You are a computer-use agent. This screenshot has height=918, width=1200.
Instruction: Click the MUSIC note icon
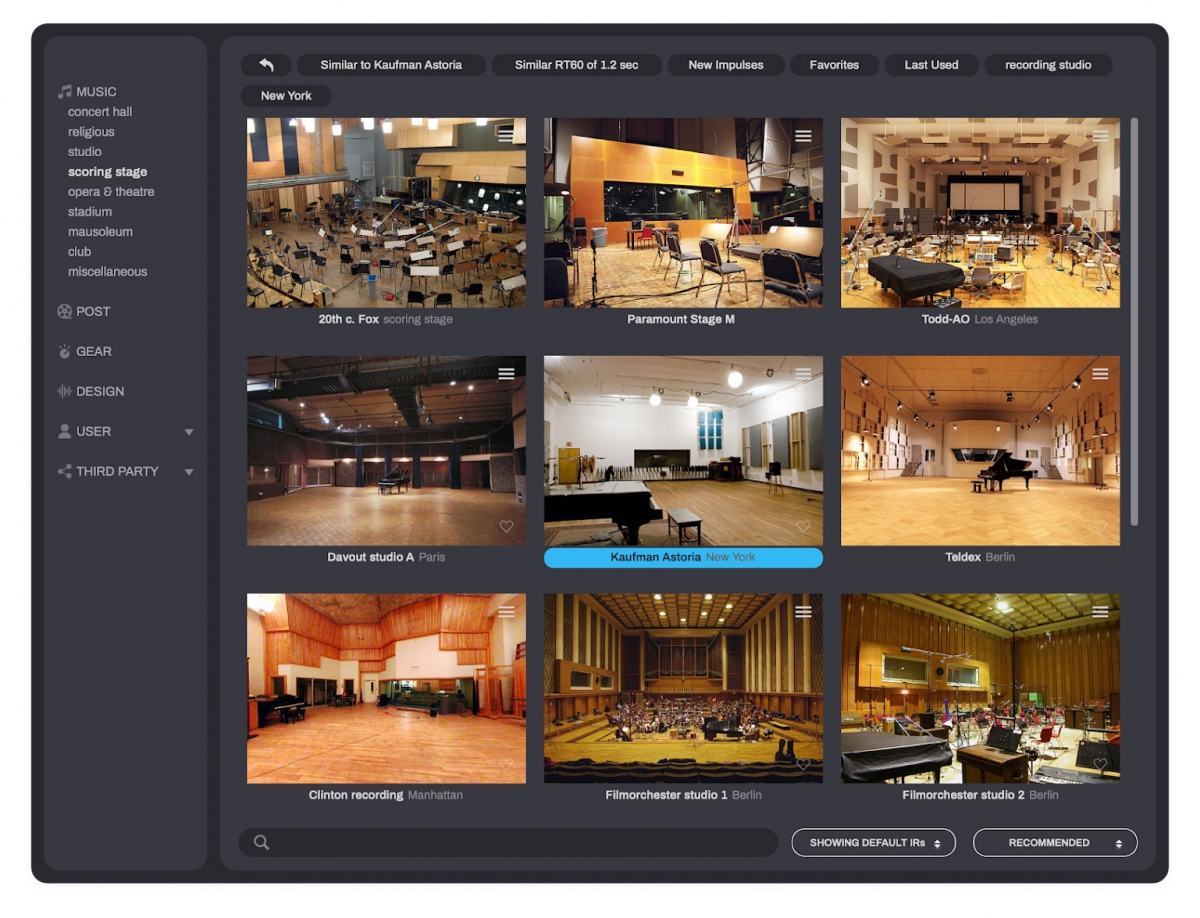tap(65, 92)
